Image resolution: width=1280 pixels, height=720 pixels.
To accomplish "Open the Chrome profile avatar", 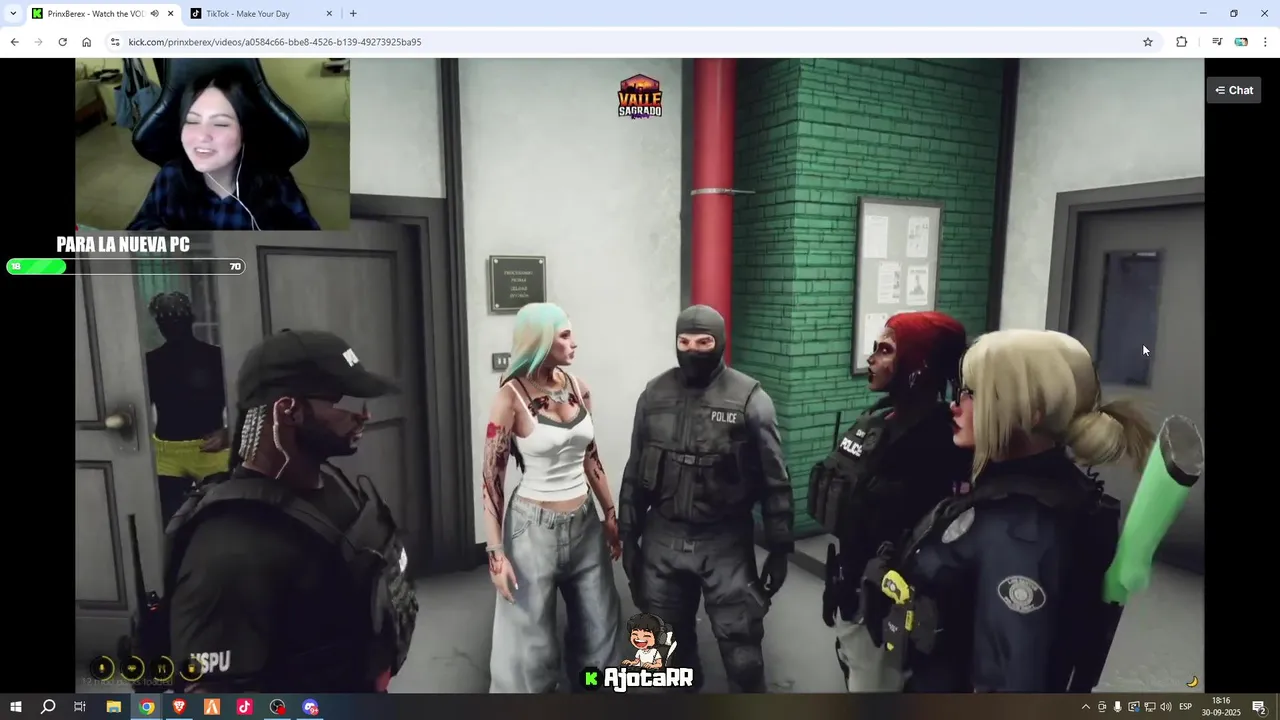I will tap(1241, 42).
